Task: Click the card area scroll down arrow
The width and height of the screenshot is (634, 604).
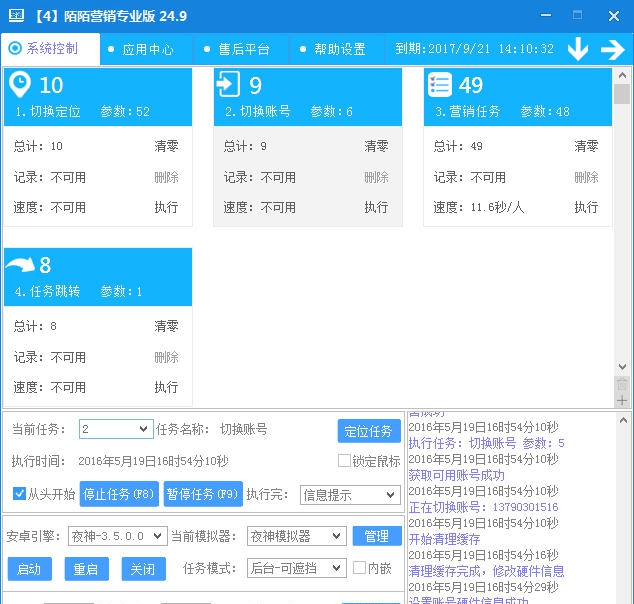Action: [x=622, y=367]
